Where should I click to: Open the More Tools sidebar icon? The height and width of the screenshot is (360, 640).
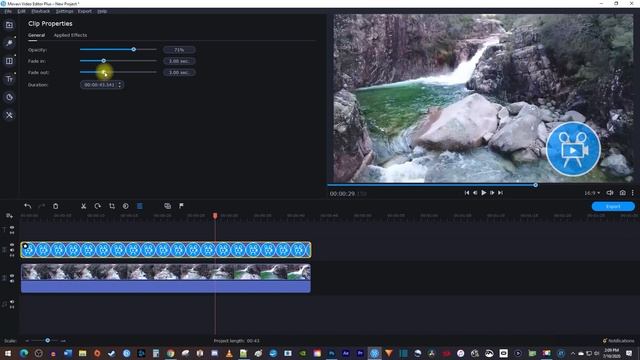coord(9,116)
